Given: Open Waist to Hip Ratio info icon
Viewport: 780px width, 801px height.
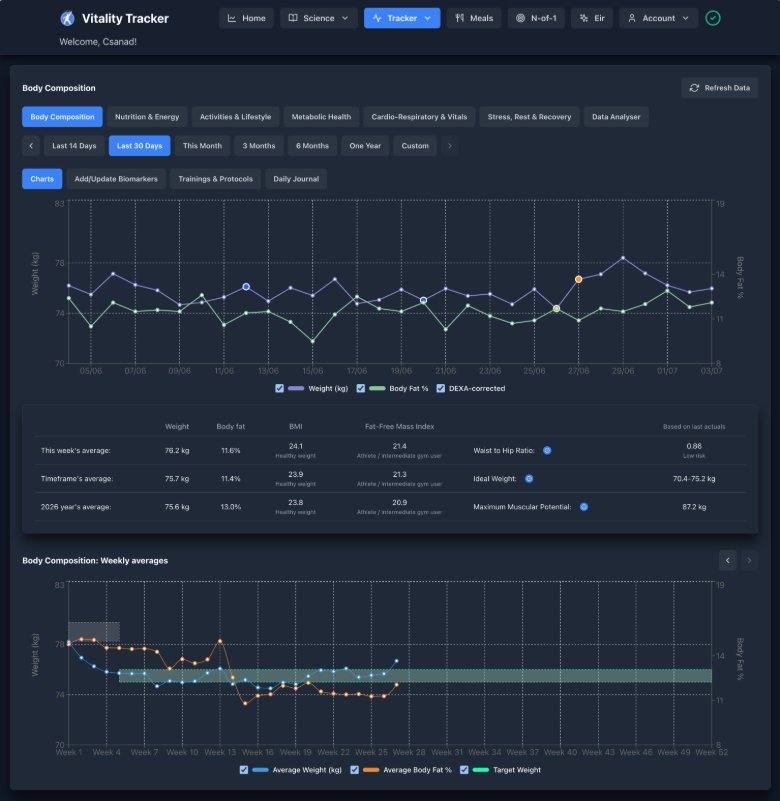Looking at the screenshot, I should coord(547,450).
